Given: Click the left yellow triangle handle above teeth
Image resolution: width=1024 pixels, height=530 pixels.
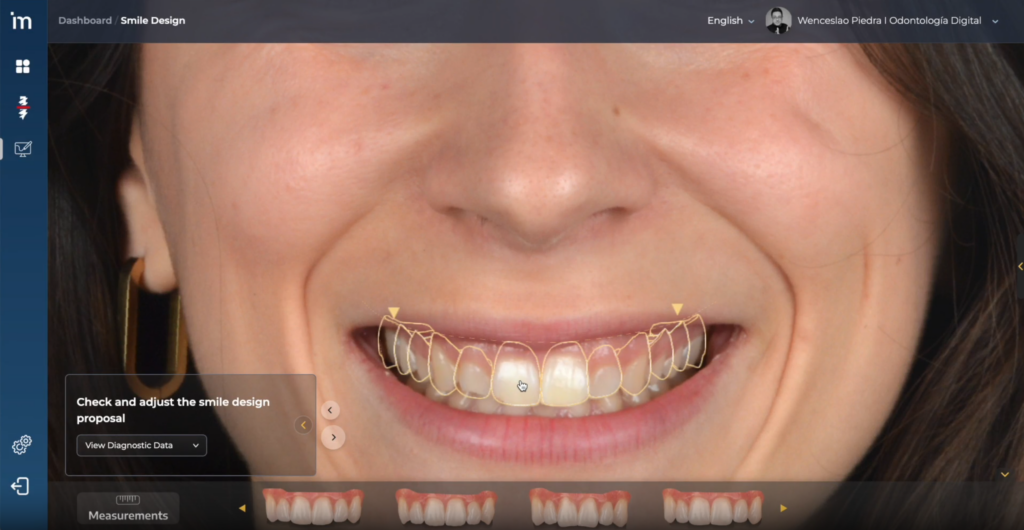Looking at the screenshot, I should [394, 313].
